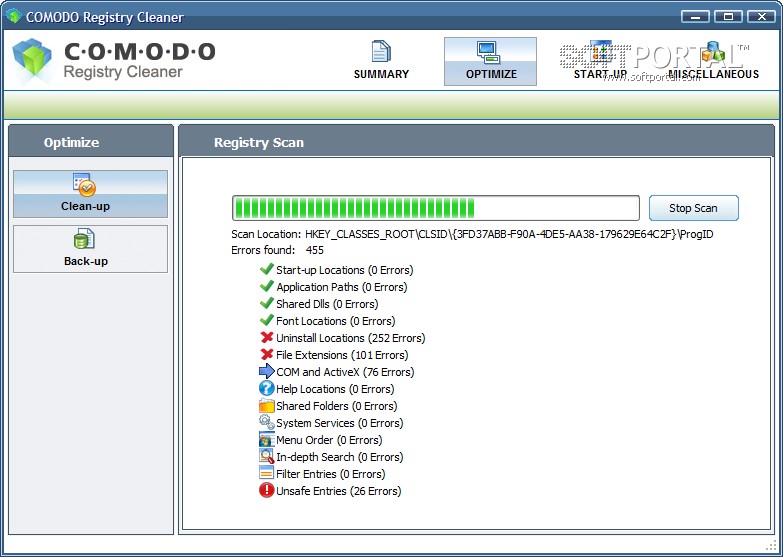Click the Optimize computer icon
The width and height of the screenshot is (783, 557).
489,53
